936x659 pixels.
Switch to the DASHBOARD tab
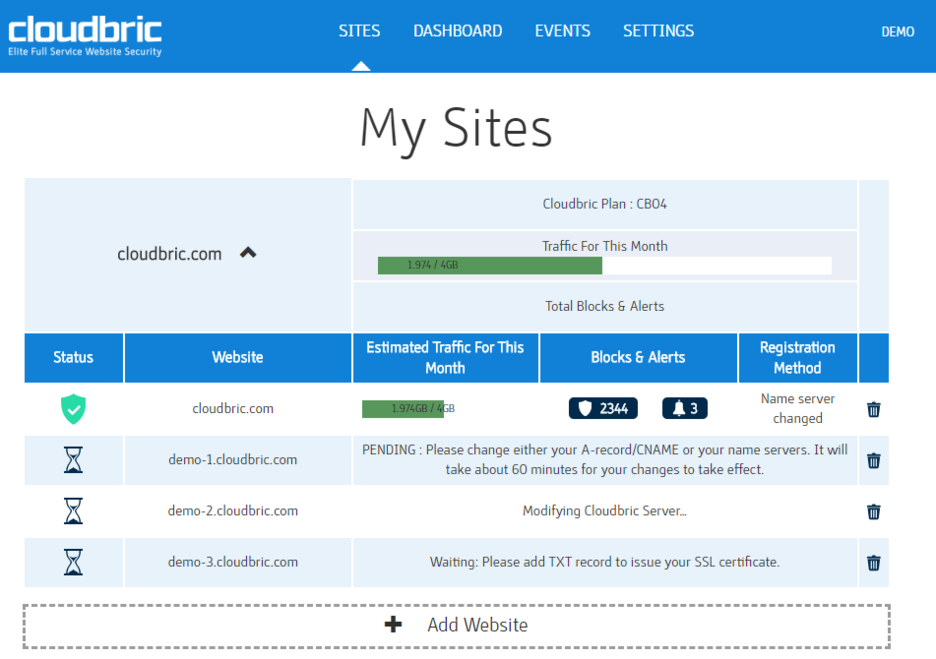pos(458,31)
